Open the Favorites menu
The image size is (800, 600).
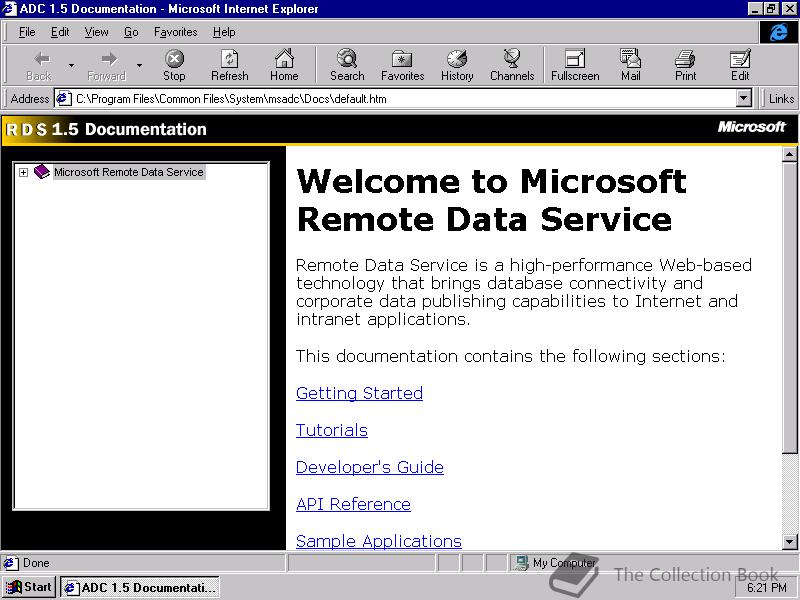[176, 32]
